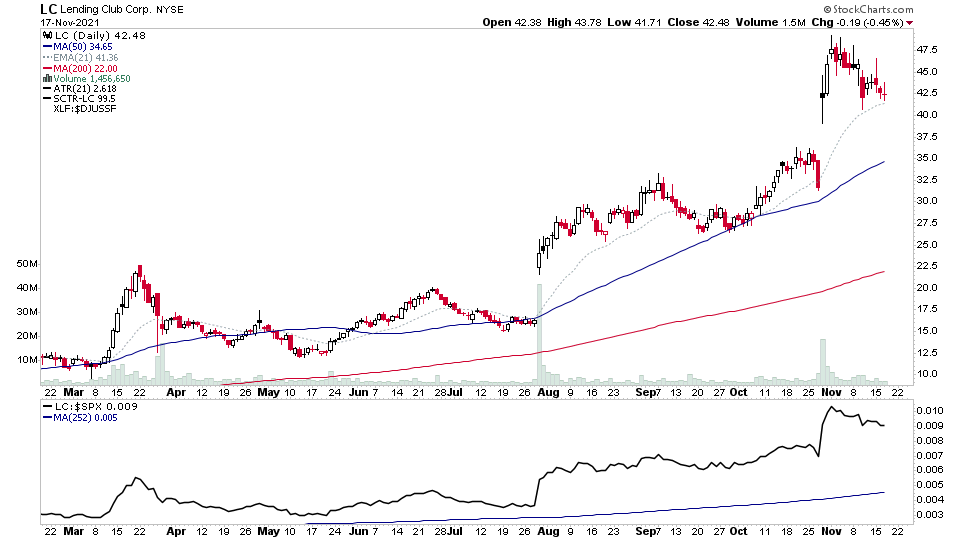Click the LC:$SPX 0.009 legend entry

(96, 407)
